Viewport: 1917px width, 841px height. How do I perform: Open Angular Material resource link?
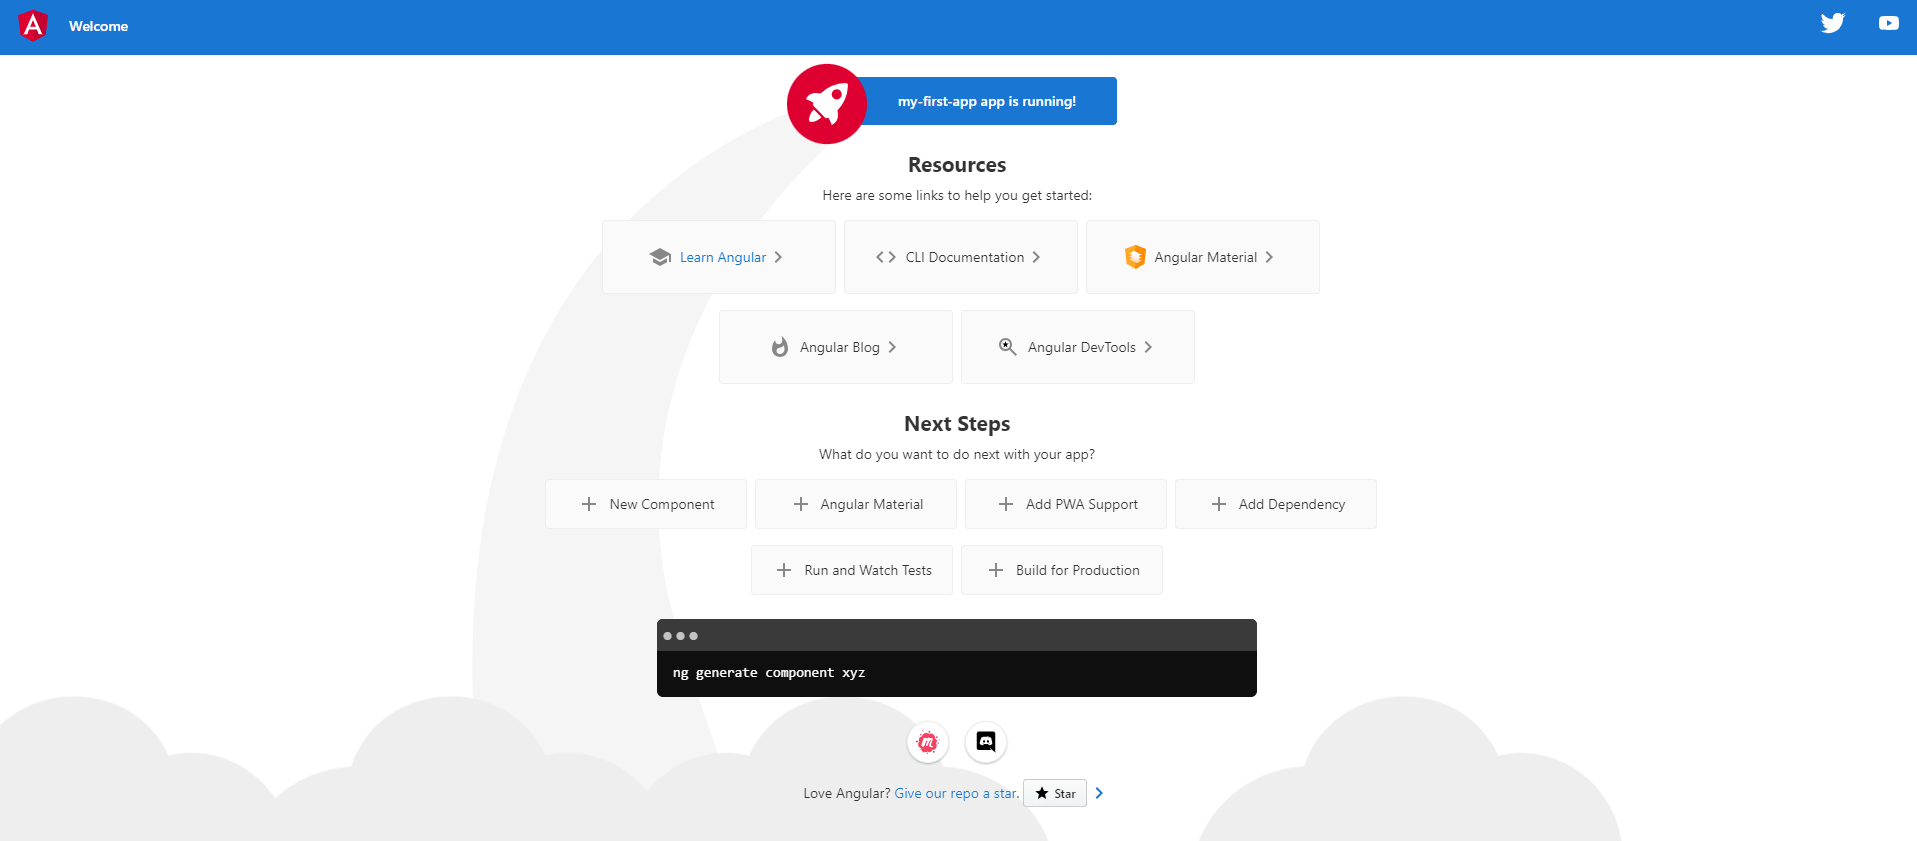(x=1203, y=257)
